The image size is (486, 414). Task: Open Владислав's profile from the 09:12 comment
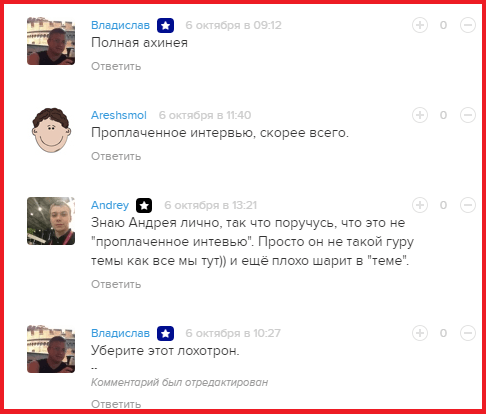coord(120,25)
